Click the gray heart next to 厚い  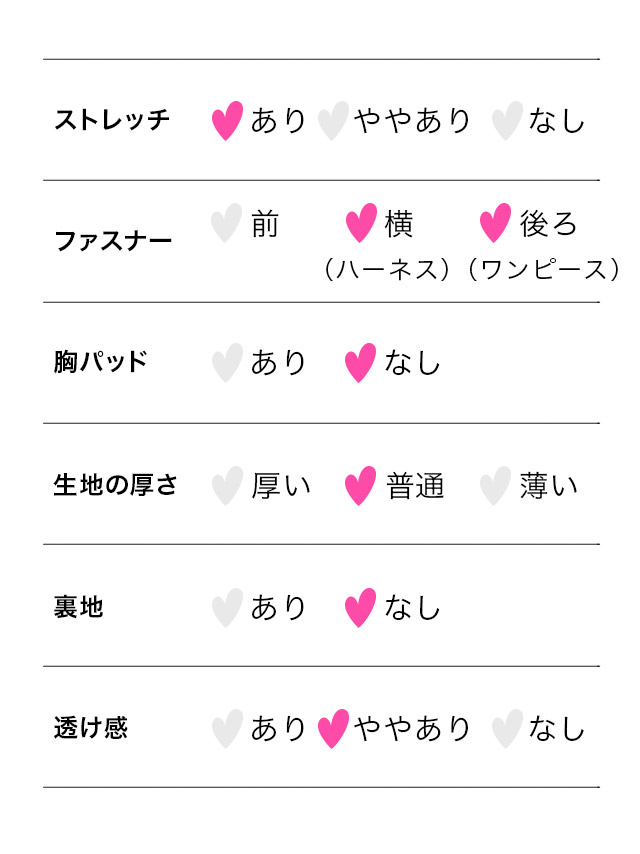coord(227,486)
